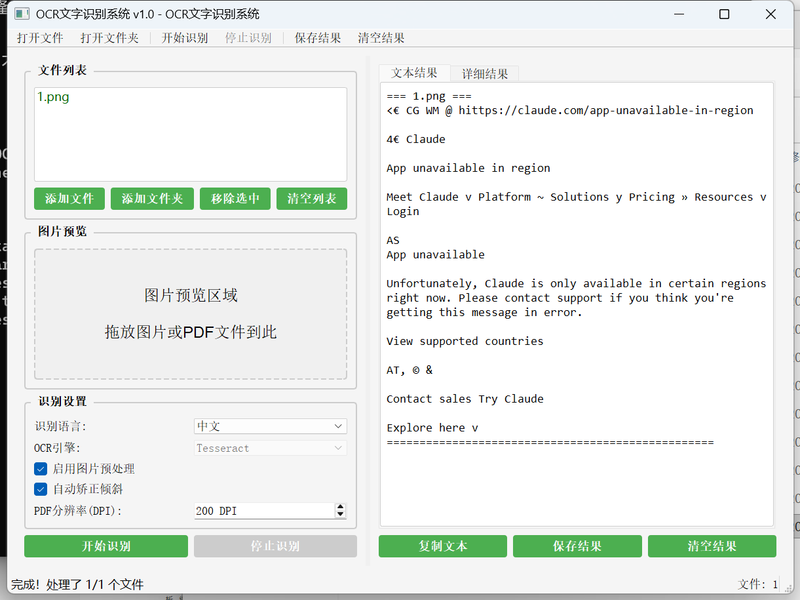Switch to the 详细结果 tab

tap(484, 73)
